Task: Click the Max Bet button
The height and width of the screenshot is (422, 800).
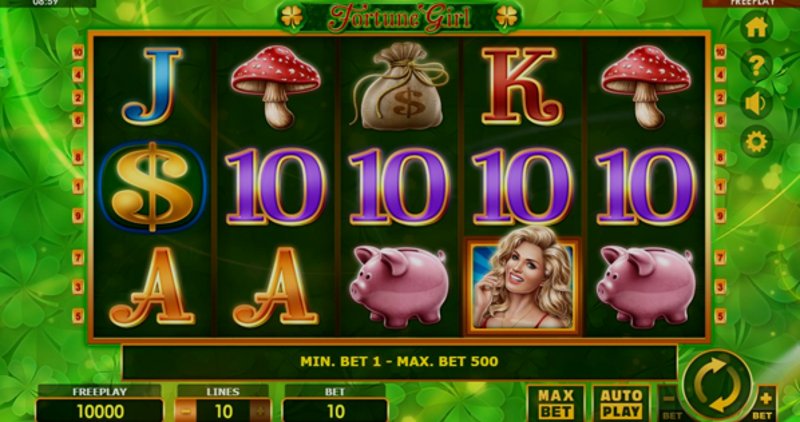Action: tap(556, 403)
